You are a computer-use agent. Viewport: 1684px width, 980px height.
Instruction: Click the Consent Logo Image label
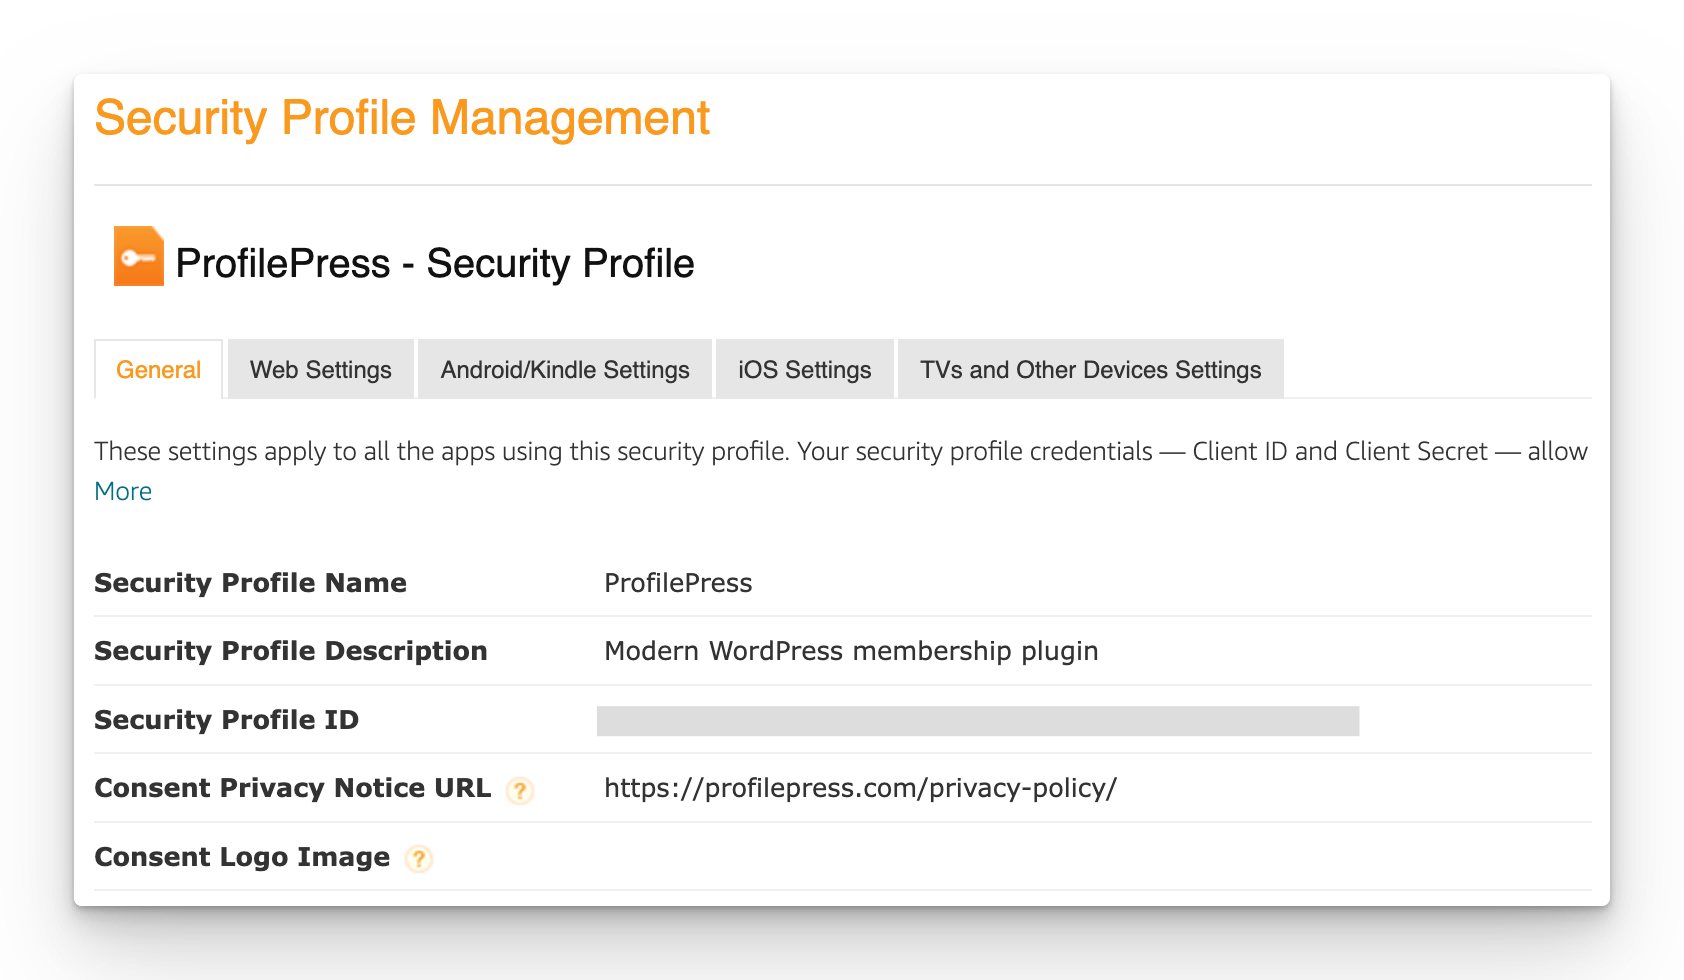click(242, 857)
